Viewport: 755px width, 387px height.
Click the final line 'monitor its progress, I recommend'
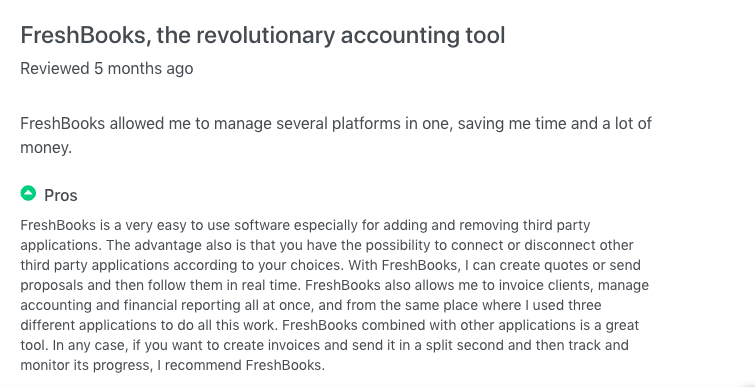[x=173, y=365]
